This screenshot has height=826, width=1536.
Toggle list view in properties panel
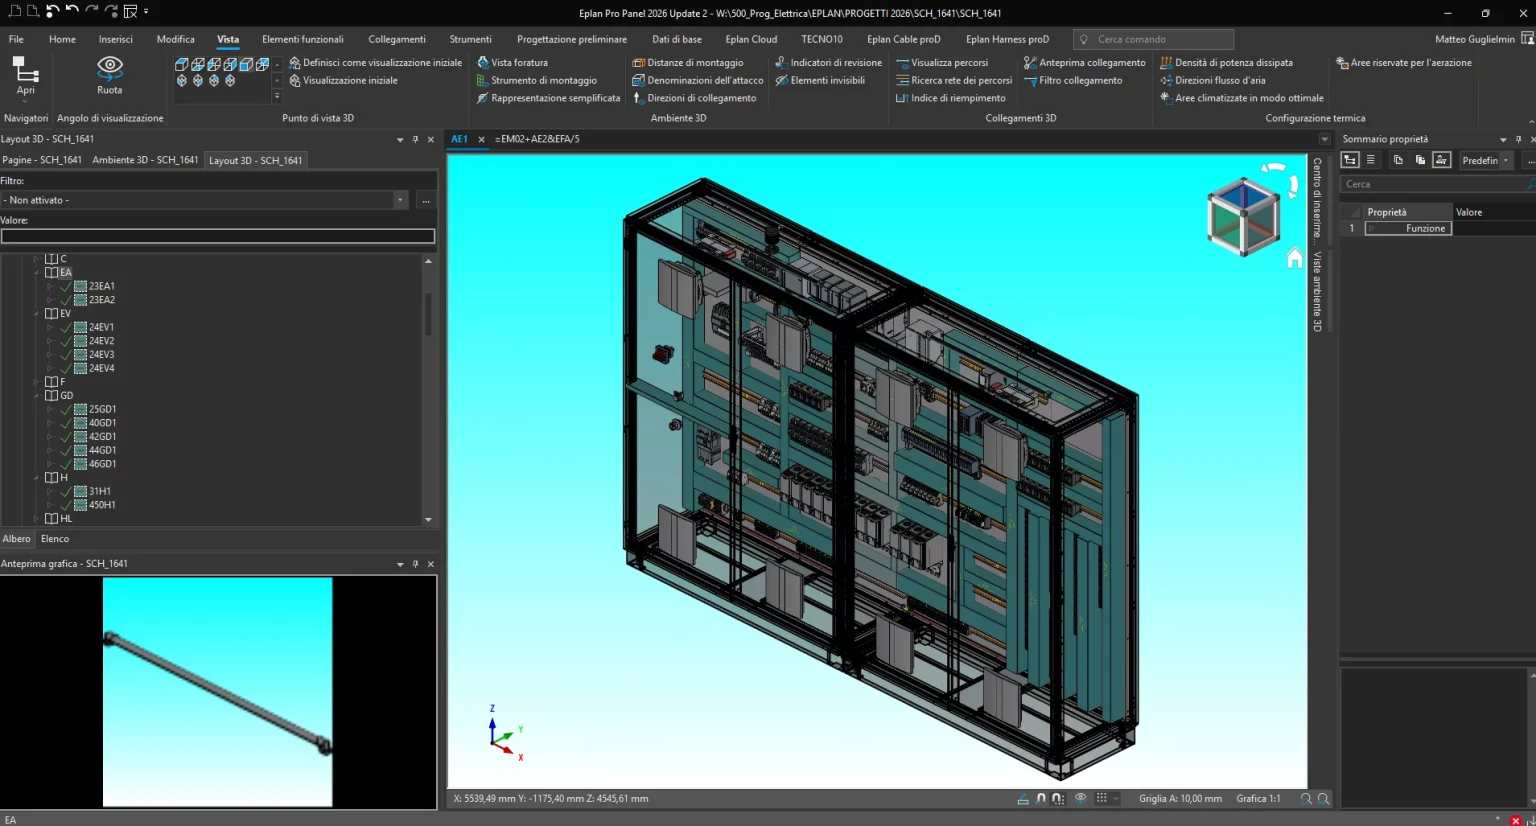(x=1371, y=160)
